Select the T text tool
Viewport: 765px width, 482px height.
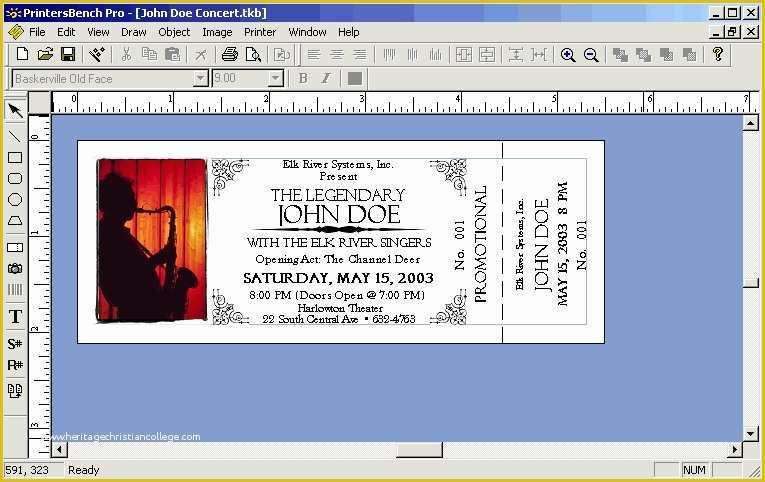point(15,317)
